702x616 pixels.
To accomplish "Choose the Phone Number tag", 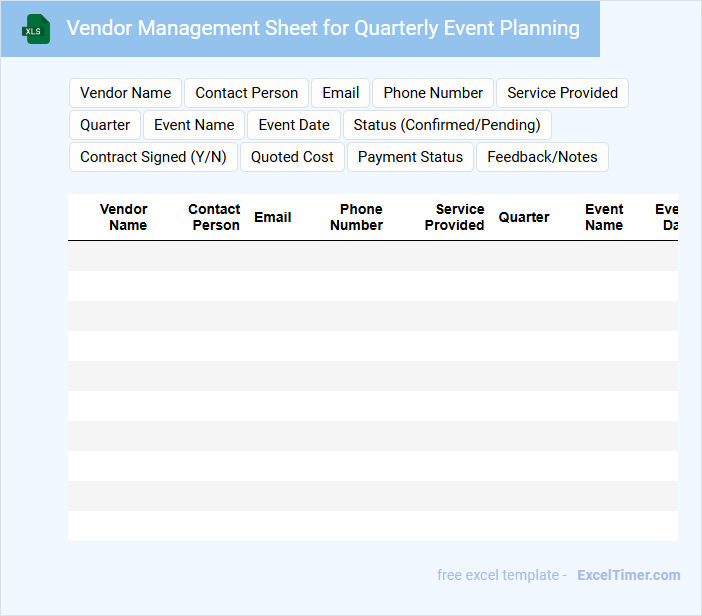I will [x=433, y=93].
